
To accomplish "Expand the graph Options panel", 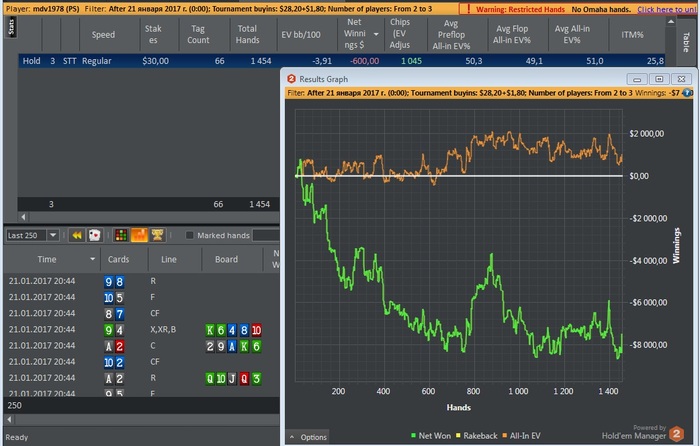I will click(308, 437).
